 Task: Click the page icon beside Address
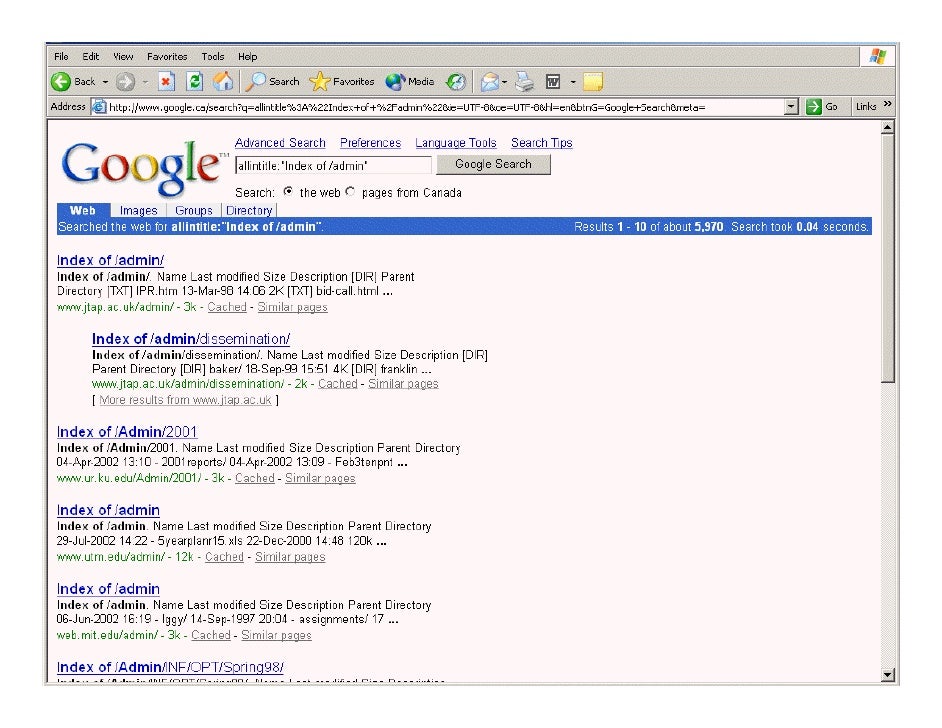tap(99, 107)
